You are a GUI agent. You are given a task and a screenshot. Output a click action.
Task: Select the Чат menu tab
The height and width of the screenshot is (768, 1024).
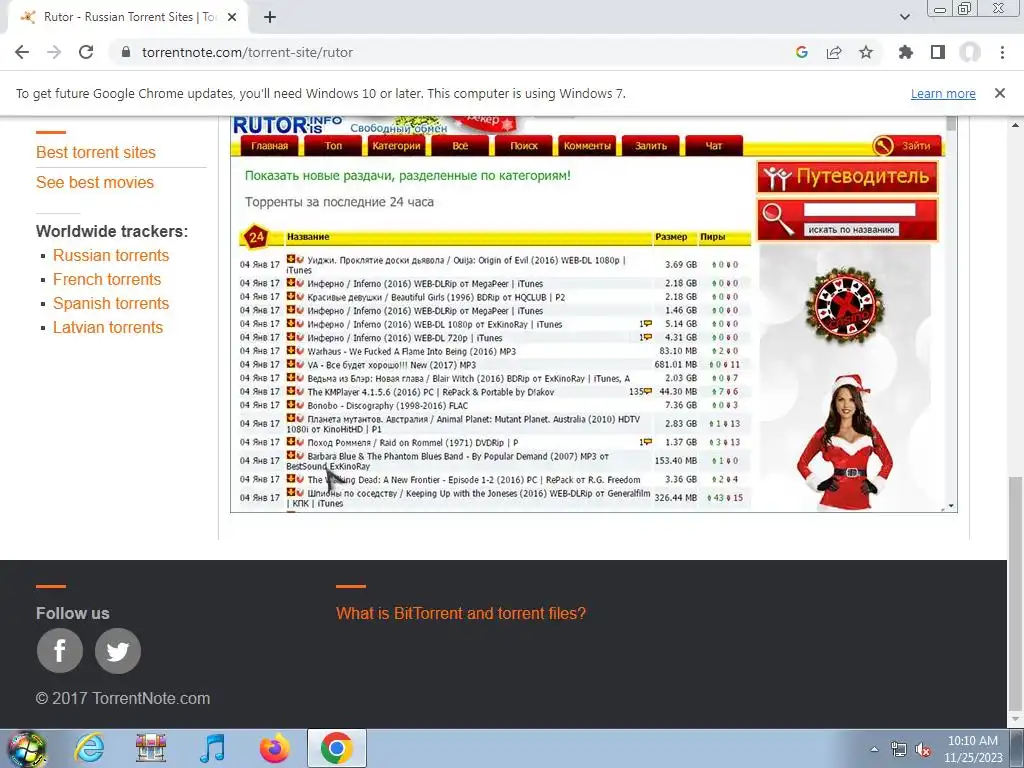point(714,146)
